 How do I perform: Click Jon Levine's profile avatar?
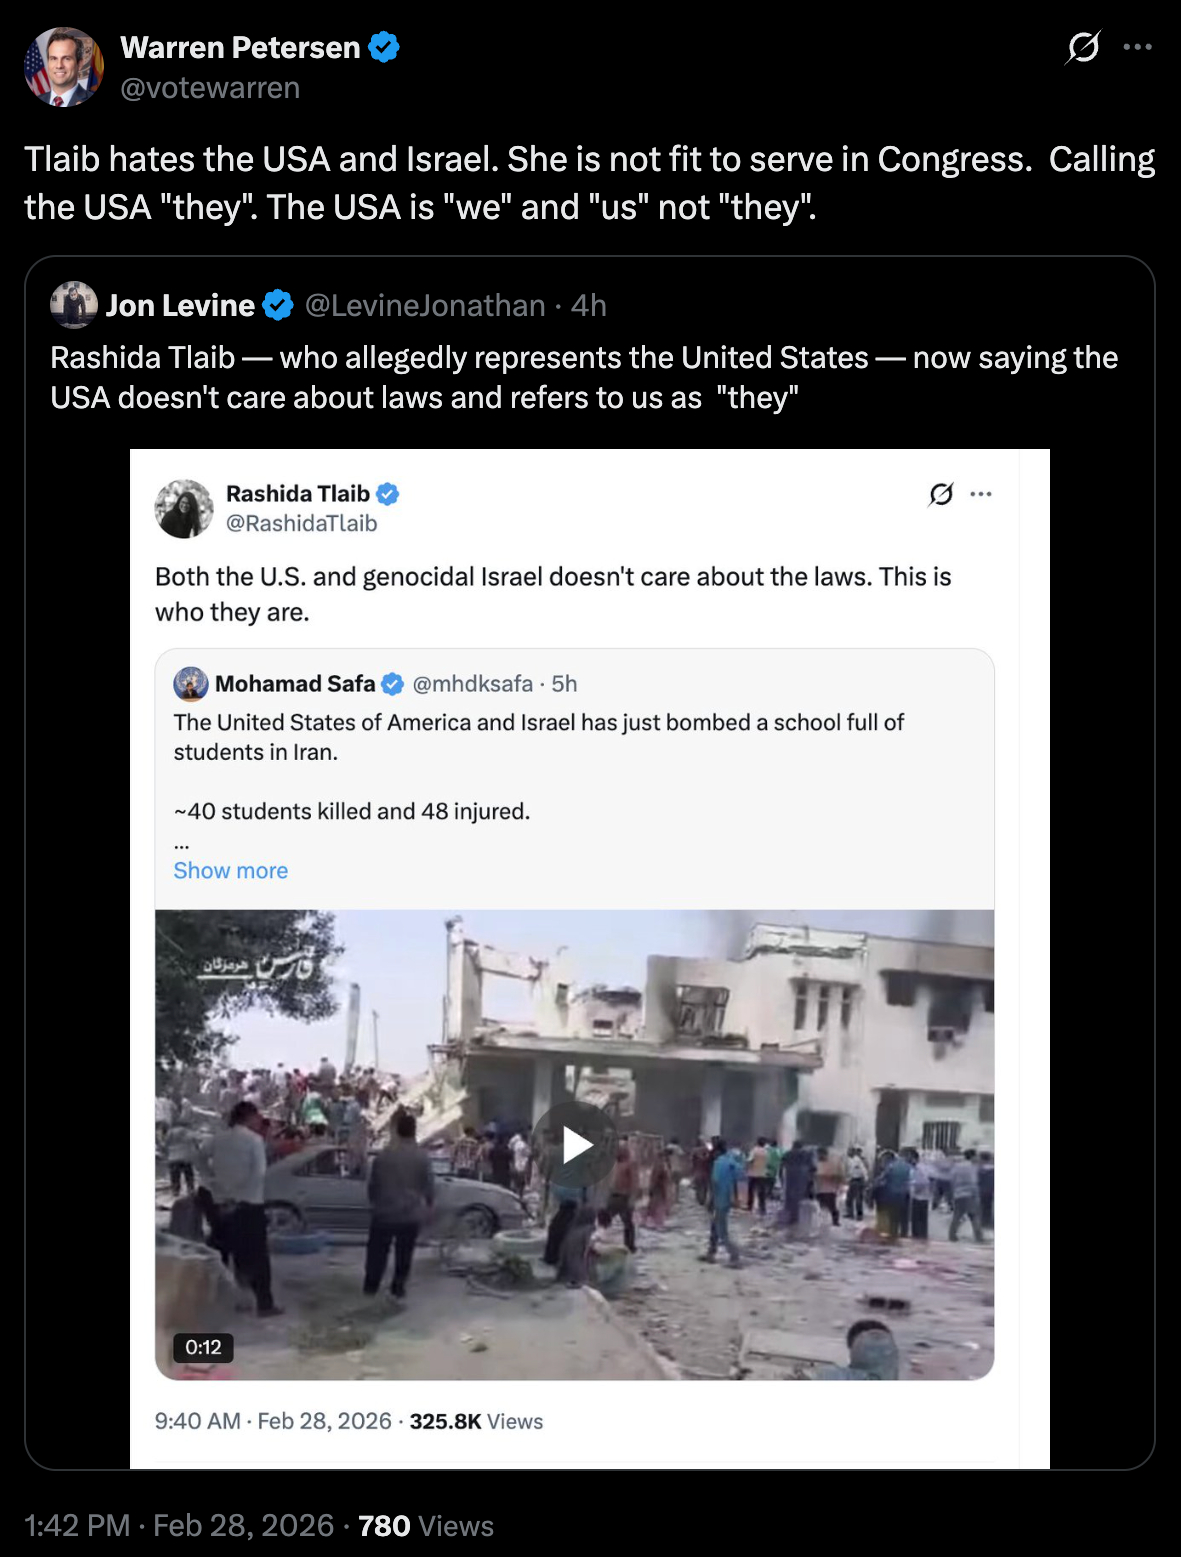[x=74, y=305]
